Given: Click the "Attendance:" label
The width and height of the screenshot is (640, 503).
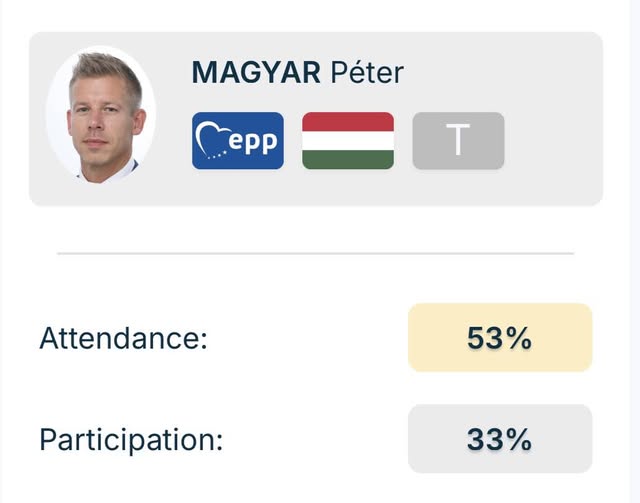Looking at the screenshot, I should coord(123,338).
